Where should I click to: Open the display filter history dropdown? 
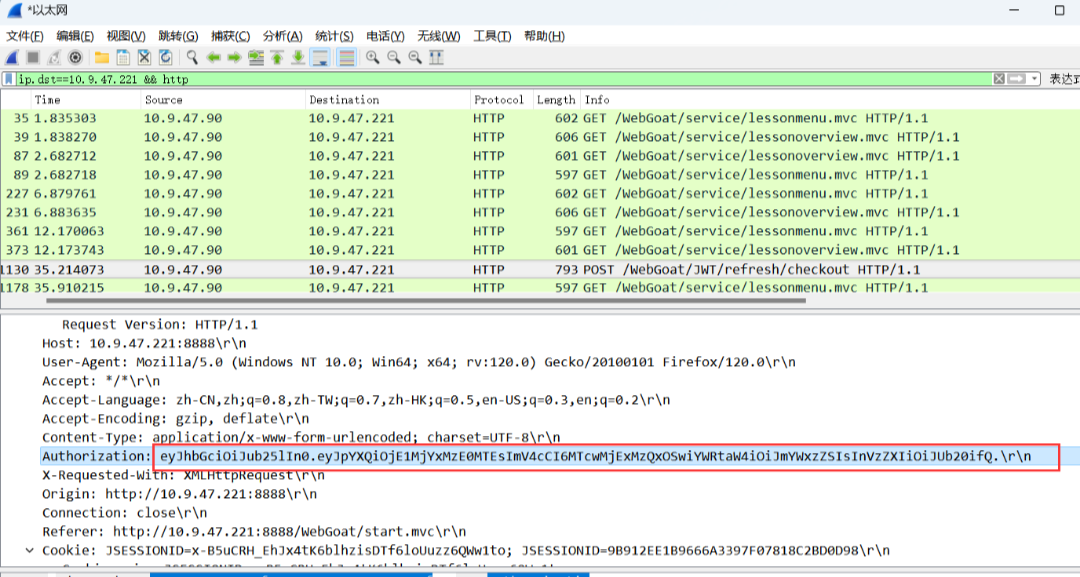(x=1035, y=79)
